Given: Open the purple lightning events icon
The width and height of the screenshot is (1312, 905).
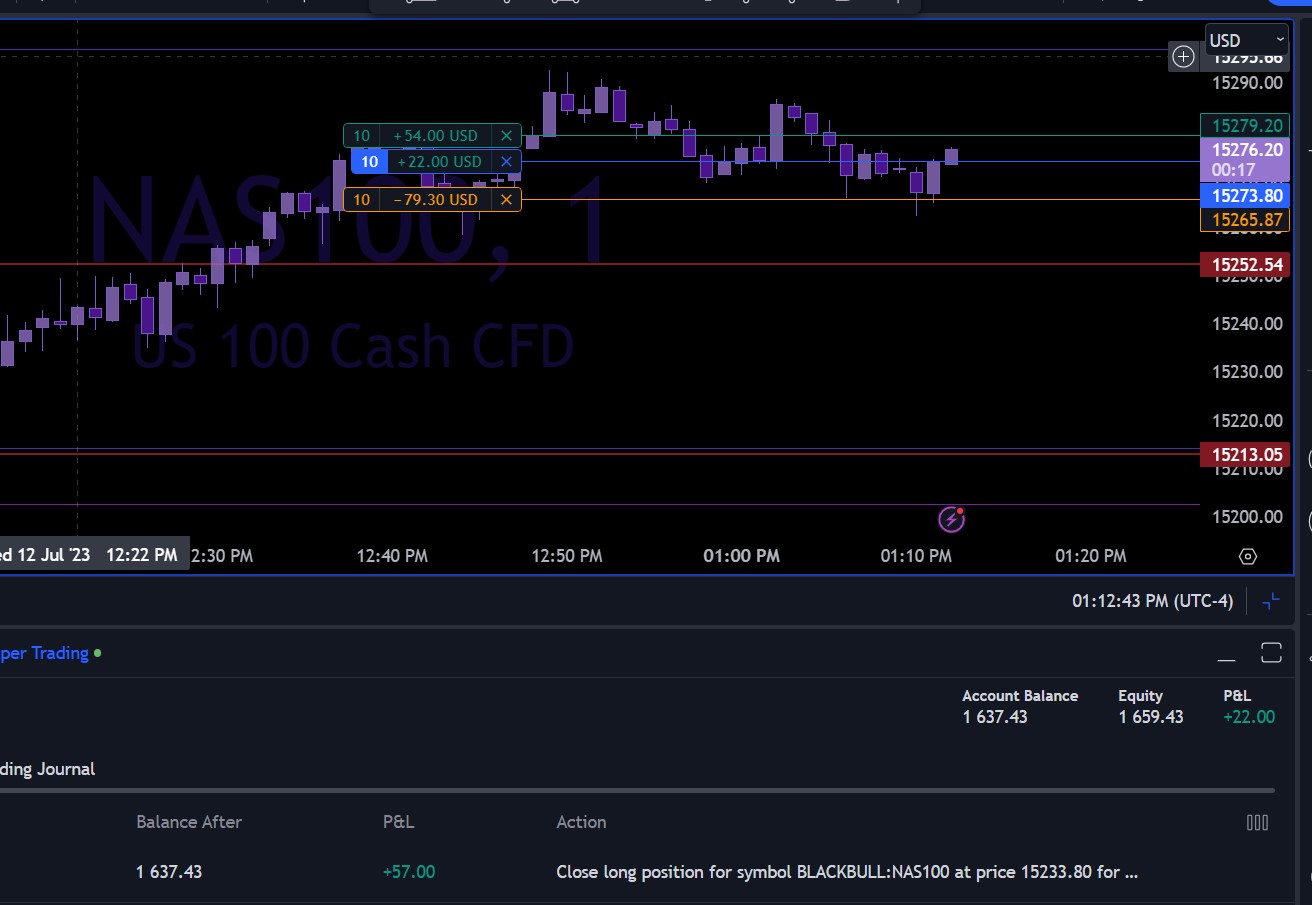Looking at the screenshot, I should click(951, 519).
